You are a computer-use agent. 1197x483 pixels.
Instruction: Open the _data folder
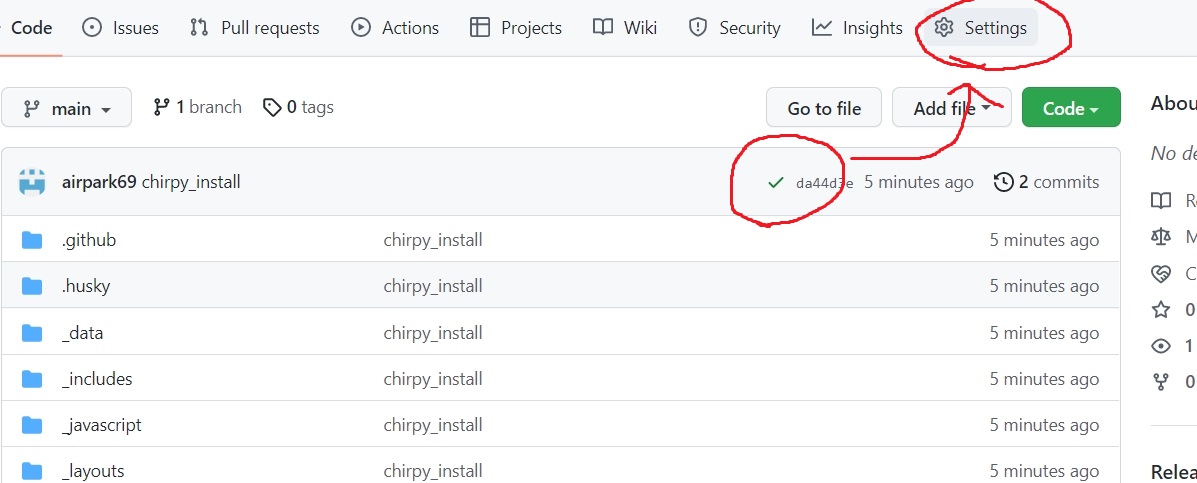[x=82, y=333]
